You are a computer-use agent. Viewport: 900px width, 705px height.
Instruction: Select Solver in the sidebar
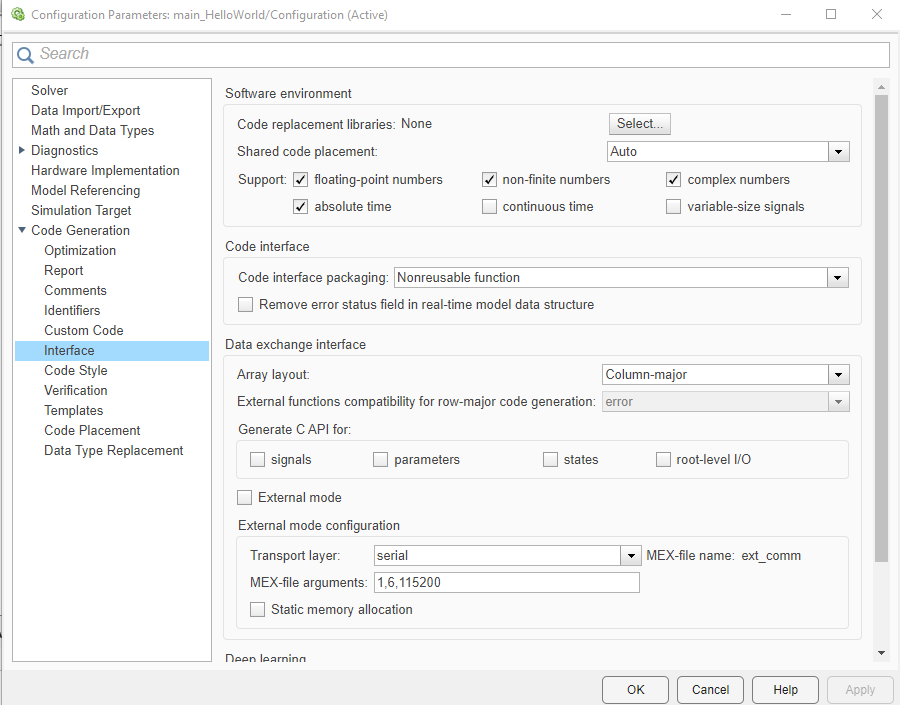pos(49,90)
